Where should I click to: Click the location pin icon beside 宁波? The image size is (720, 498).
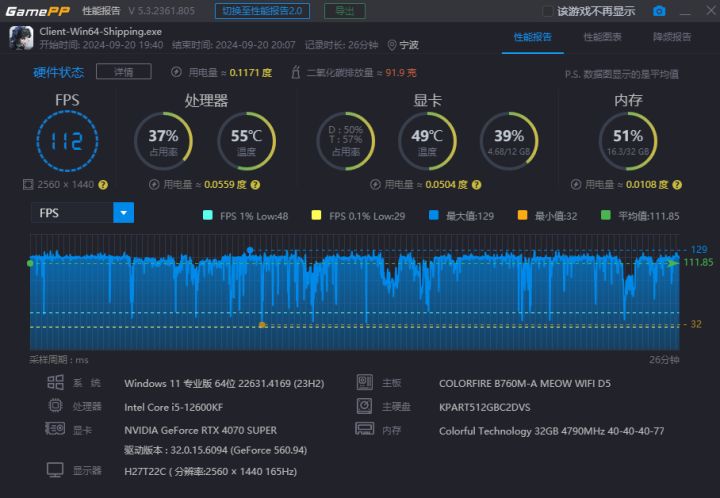[392, 45]
